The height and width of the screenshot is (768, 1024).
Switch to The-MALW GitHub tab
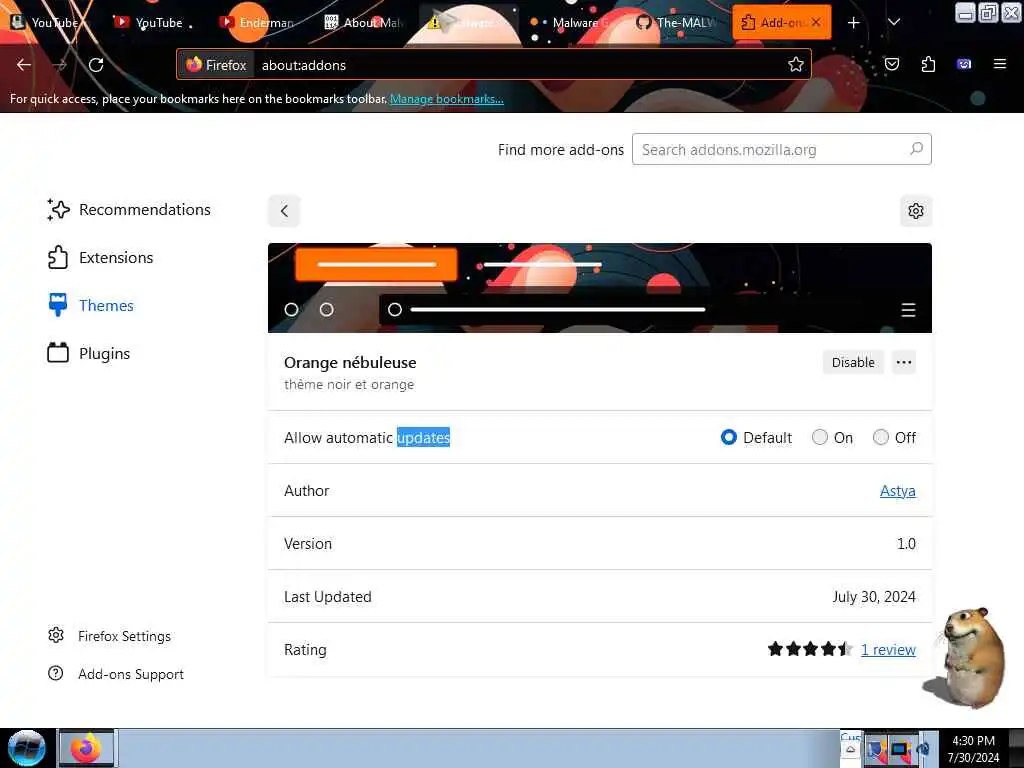pos(678,23)
